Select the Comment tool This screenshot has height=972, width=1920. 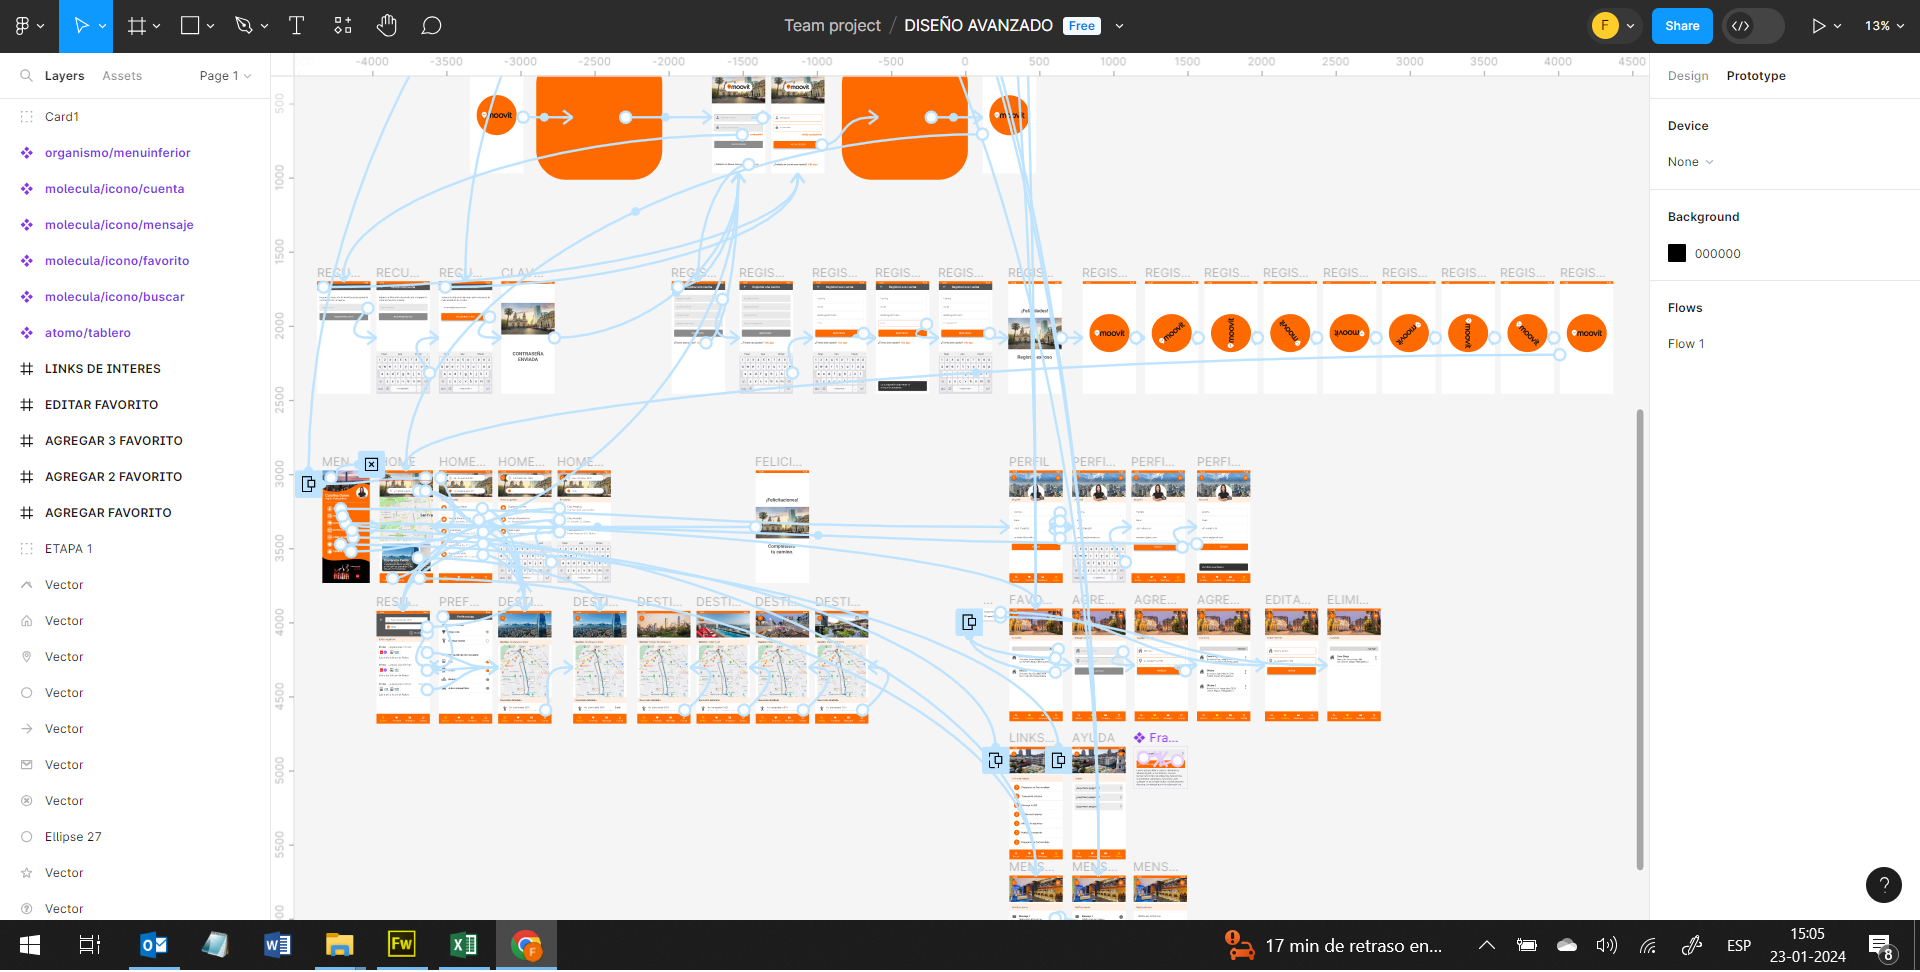(x=431, y=26)
